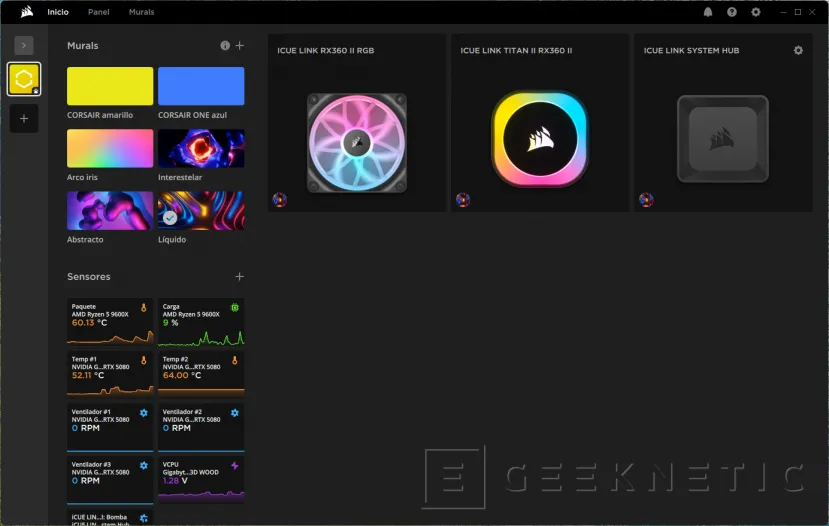Add a new sensor with plus icon
829x526 pixels.
pos(240,276)
